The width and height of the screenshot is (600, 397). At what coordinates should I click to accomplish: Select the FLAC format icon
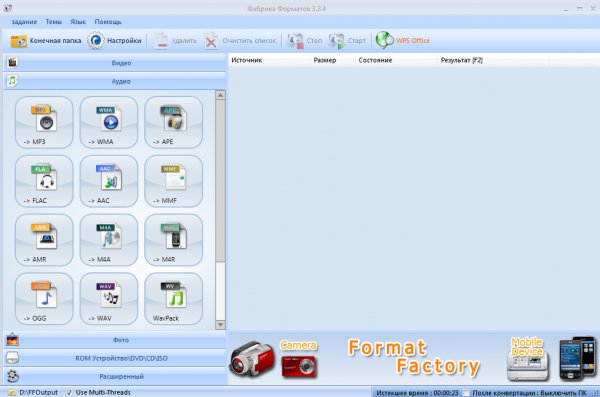[x=44, y=181]
